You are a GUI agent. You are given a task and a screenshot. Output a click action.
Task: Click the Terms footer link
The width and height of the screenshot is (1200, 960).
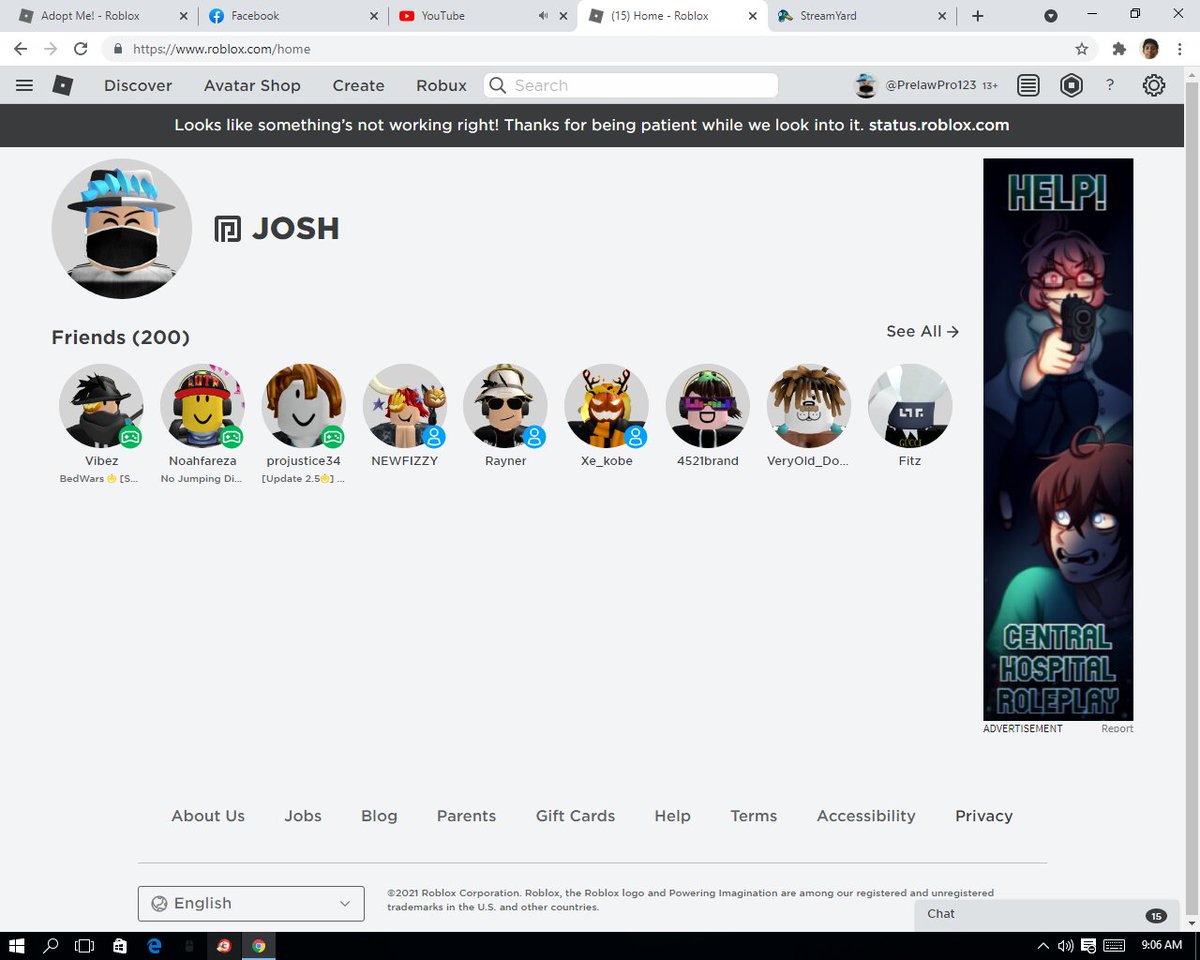coord(754,816)
